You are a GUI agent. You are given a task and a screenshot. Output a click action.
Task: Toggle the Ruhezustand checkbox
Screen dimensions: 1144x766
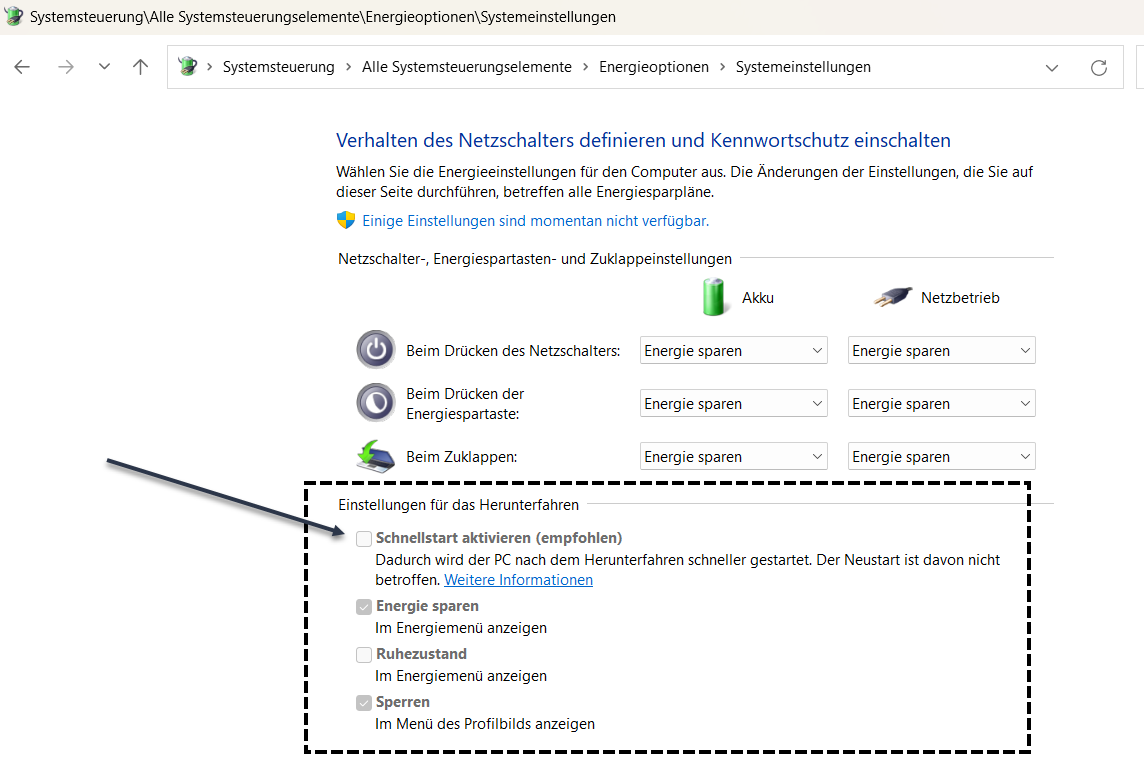click(x=364, y=655)
